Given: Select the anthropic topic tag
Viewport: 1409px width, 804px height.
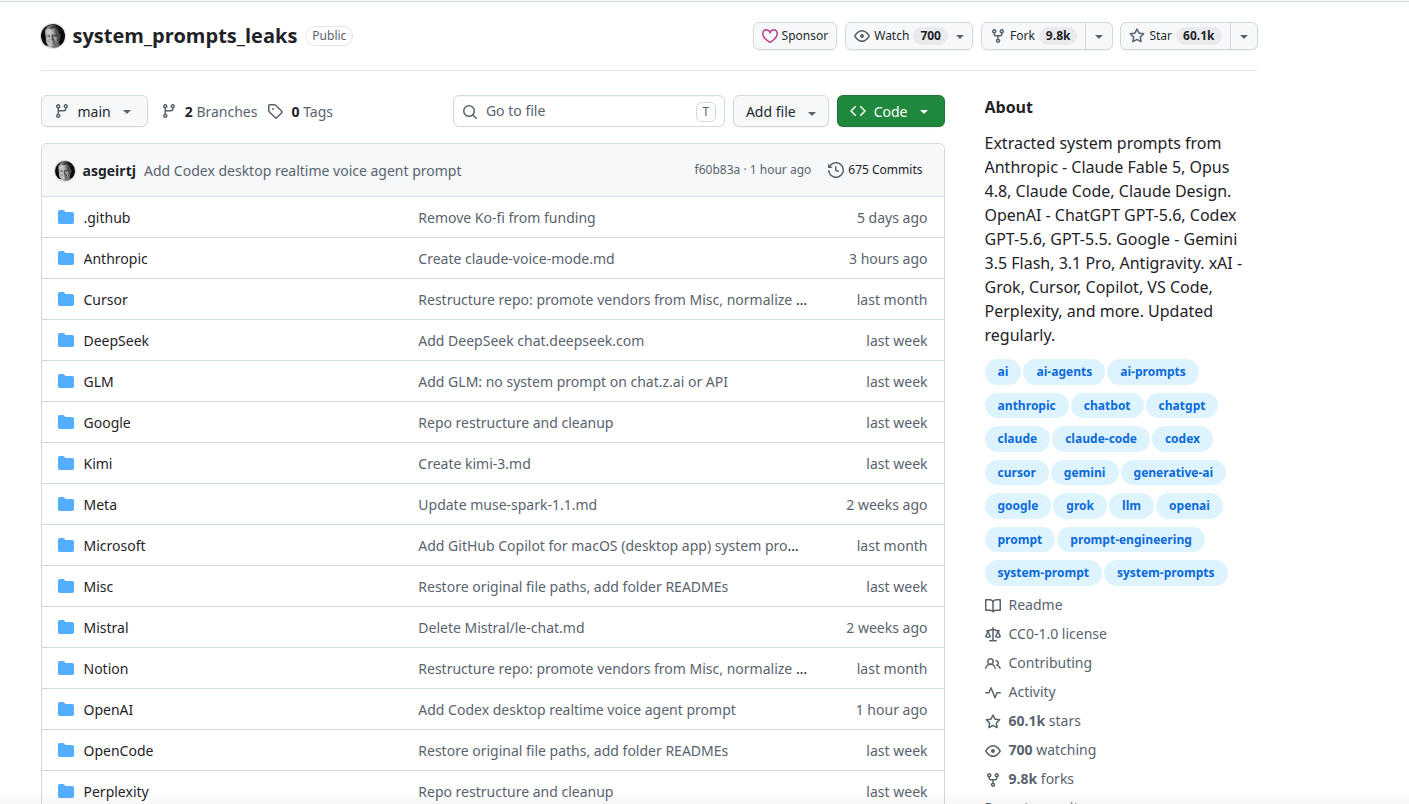Looking at the screenshot, I should pos(1026,406).
